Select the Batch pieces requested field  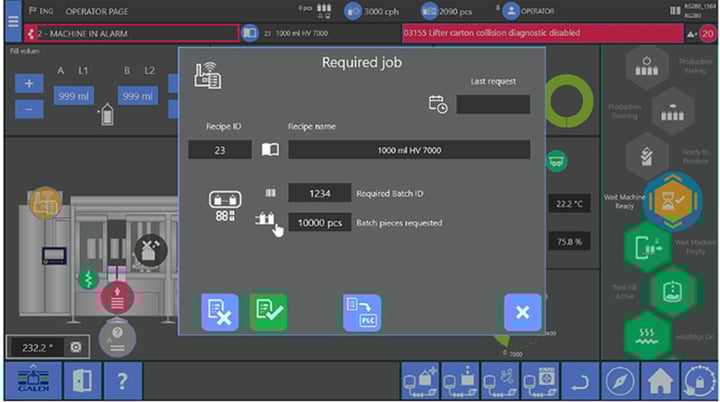tap(319, 222)
